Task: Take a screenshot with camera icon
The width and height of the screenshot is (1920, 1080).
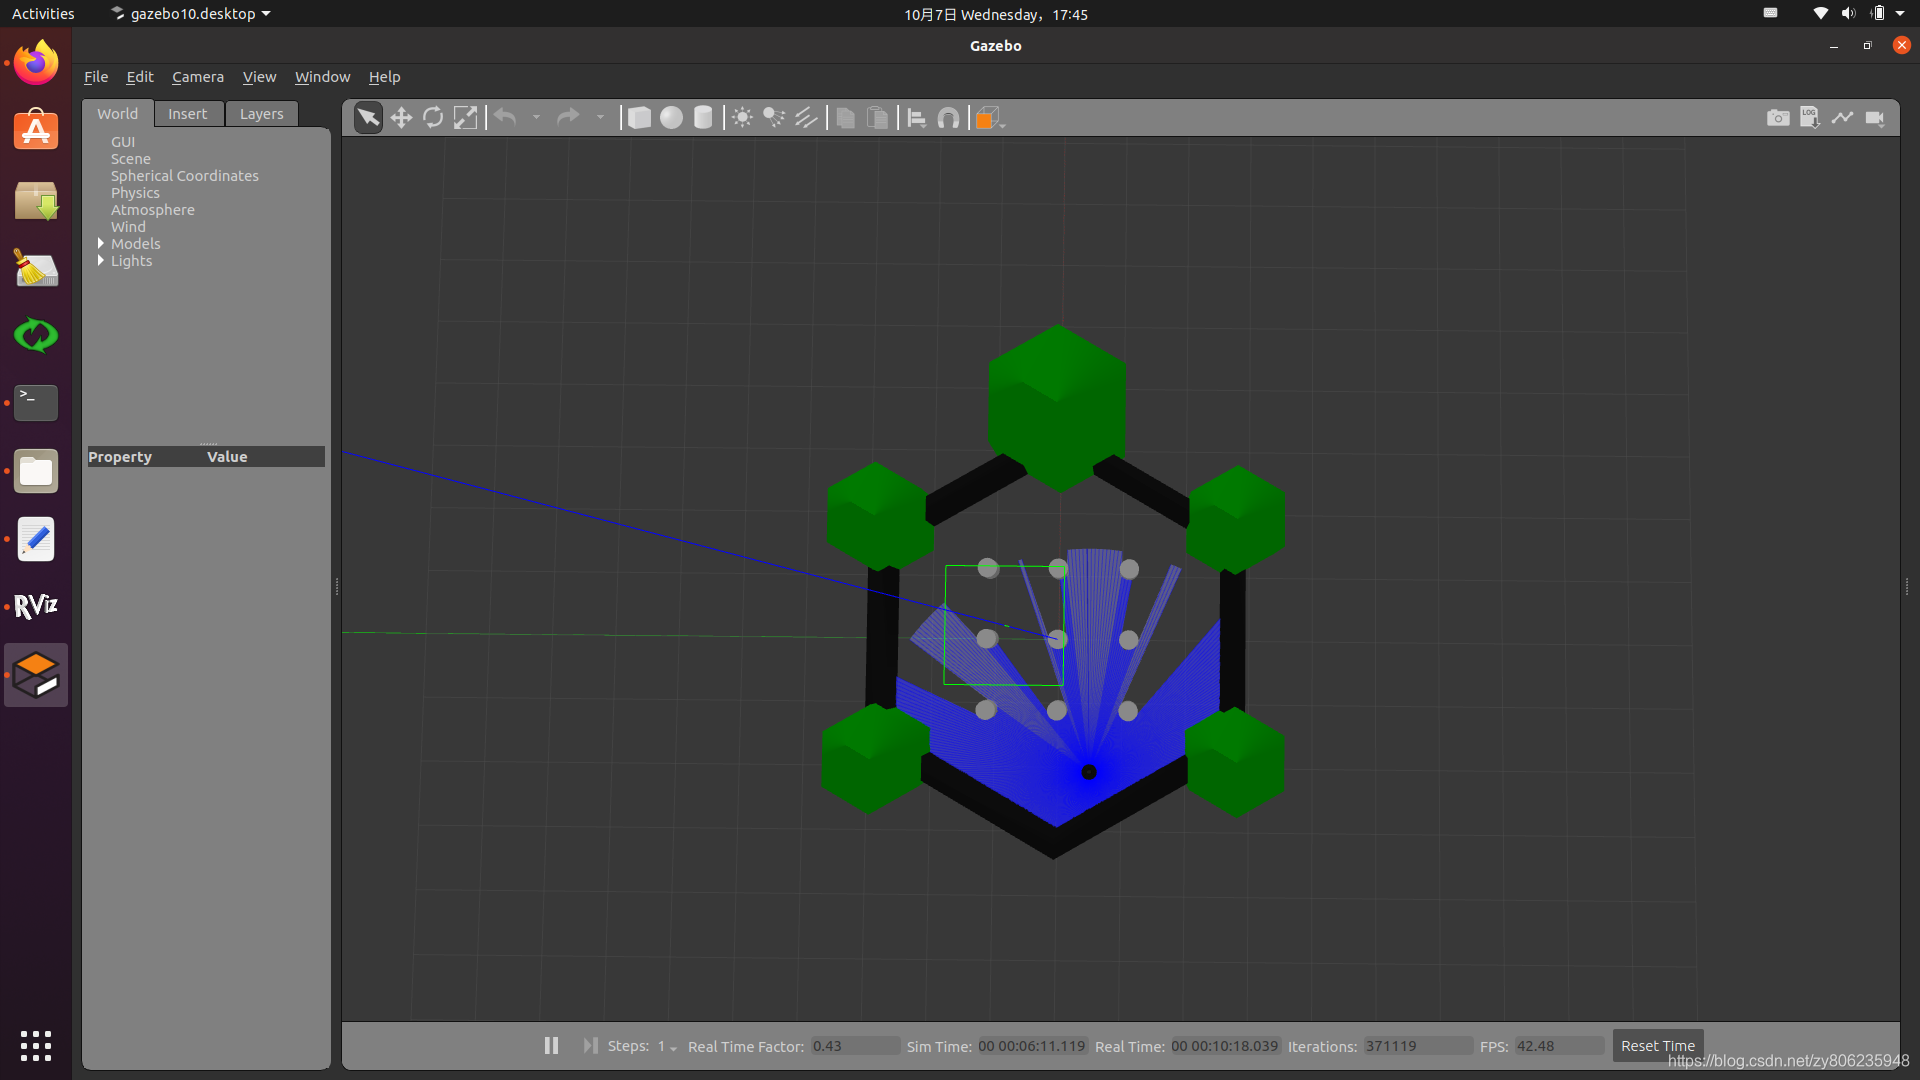Action: 1777,118
